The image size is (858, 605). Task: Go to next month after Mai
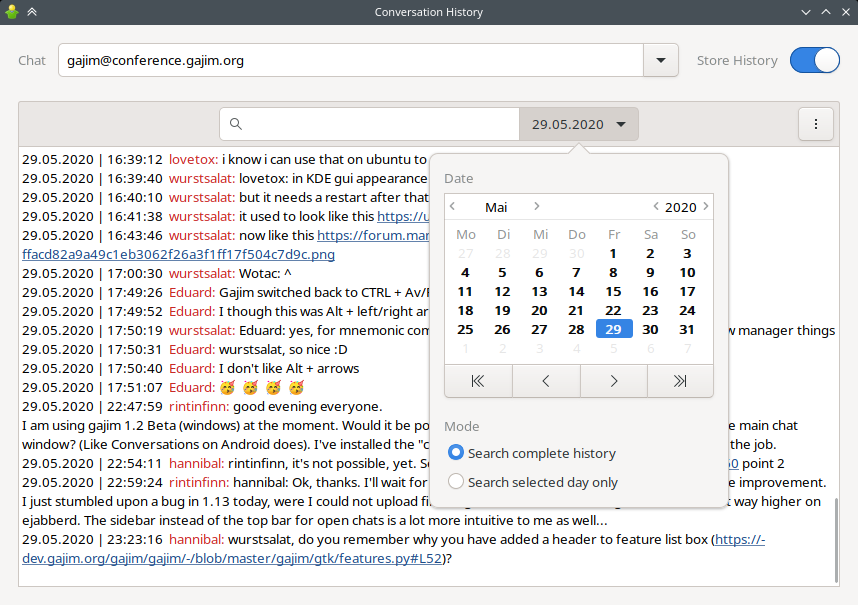point(537,206)
